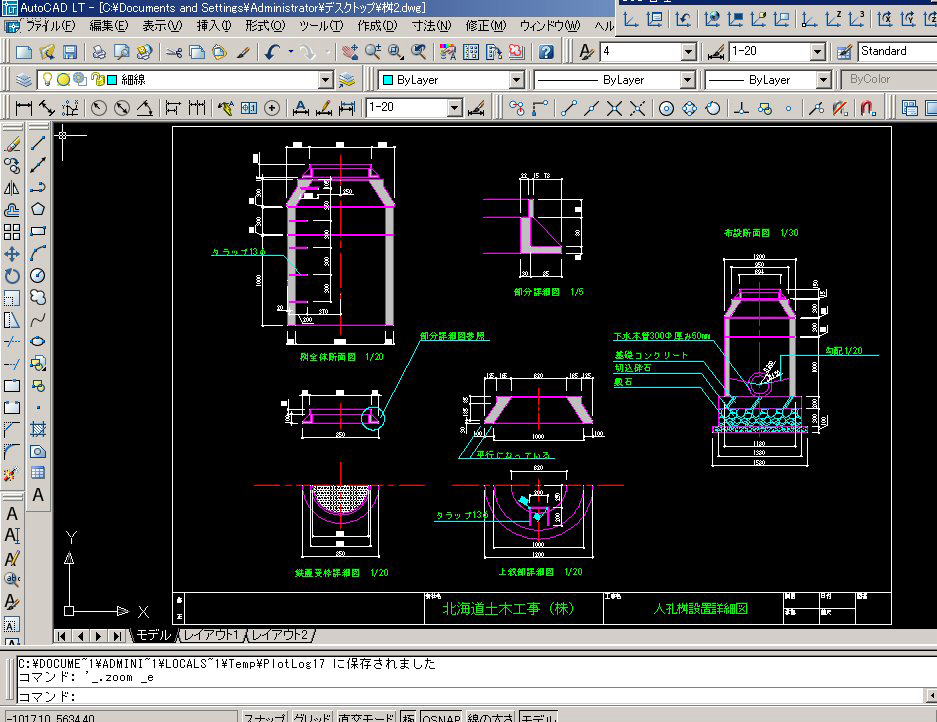Toggle the layer lock icon for 細線
This screenshot has width=937, height=722.
tap(99, 79)
